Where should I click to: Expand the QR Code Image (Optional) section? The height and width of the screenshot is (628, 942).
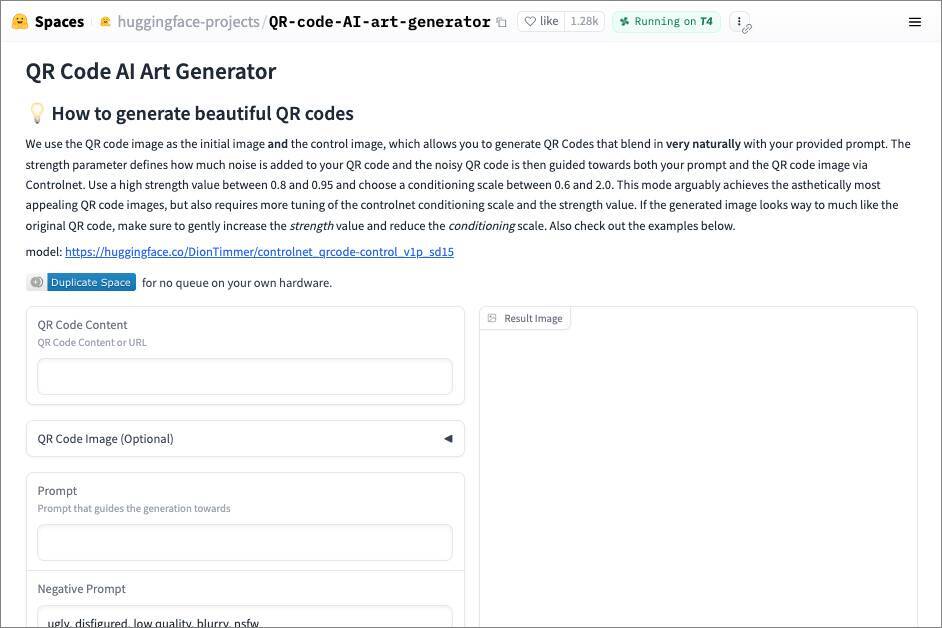(x=245, y=438)
